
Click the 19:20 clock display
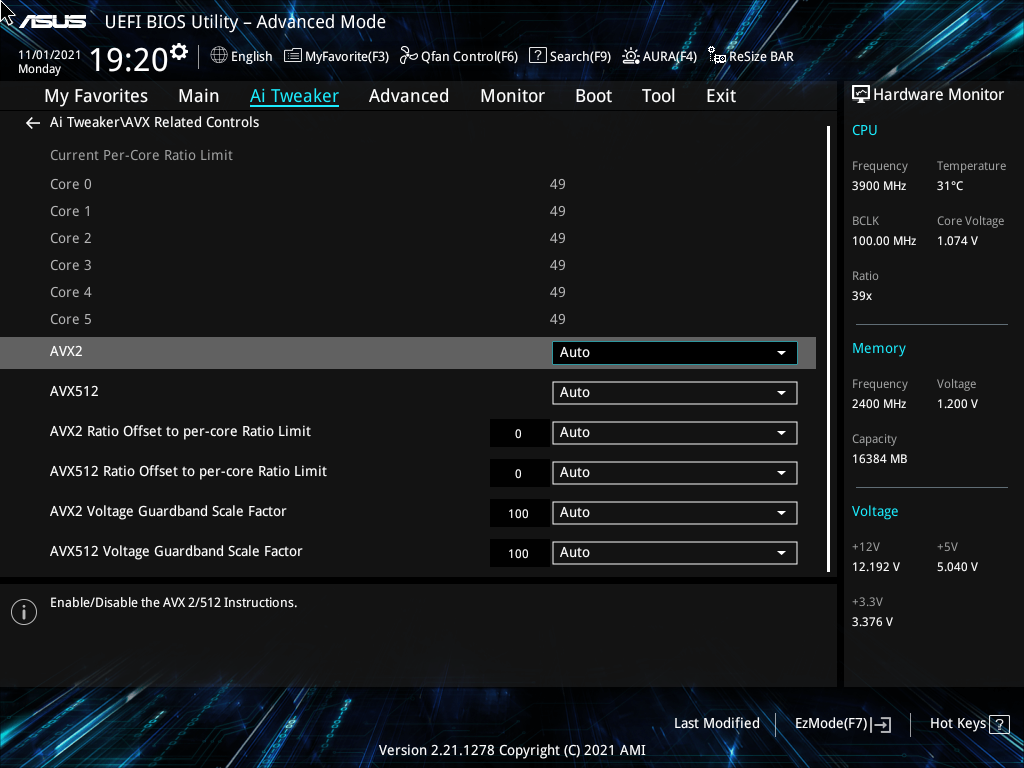[129, 59]
